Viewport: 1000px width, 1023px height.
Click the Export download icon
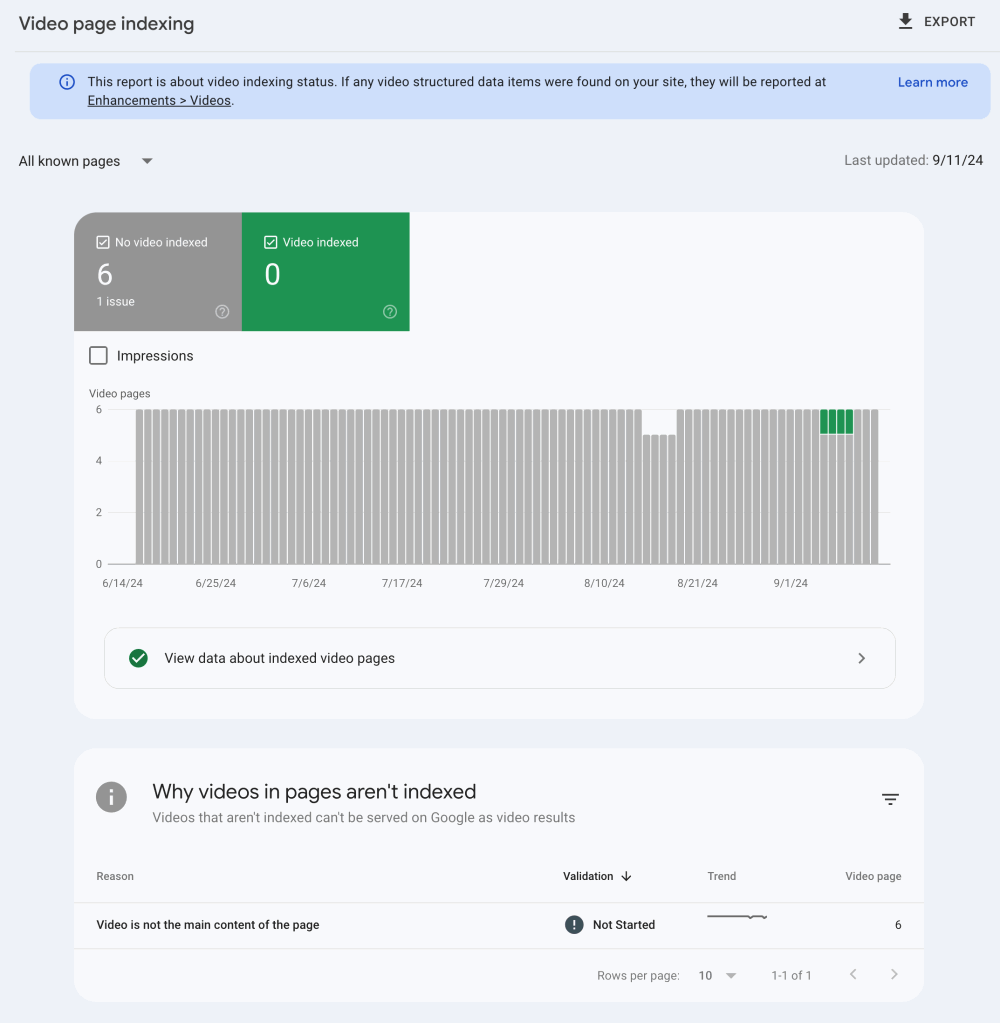click(905, 22)
